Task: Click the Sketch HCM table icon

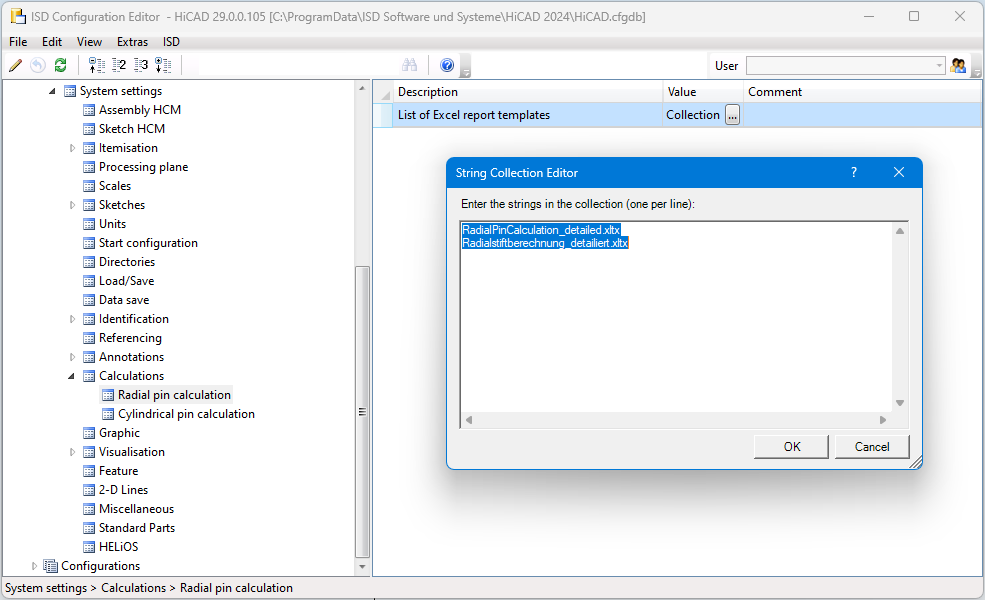Action: point(89,129)
